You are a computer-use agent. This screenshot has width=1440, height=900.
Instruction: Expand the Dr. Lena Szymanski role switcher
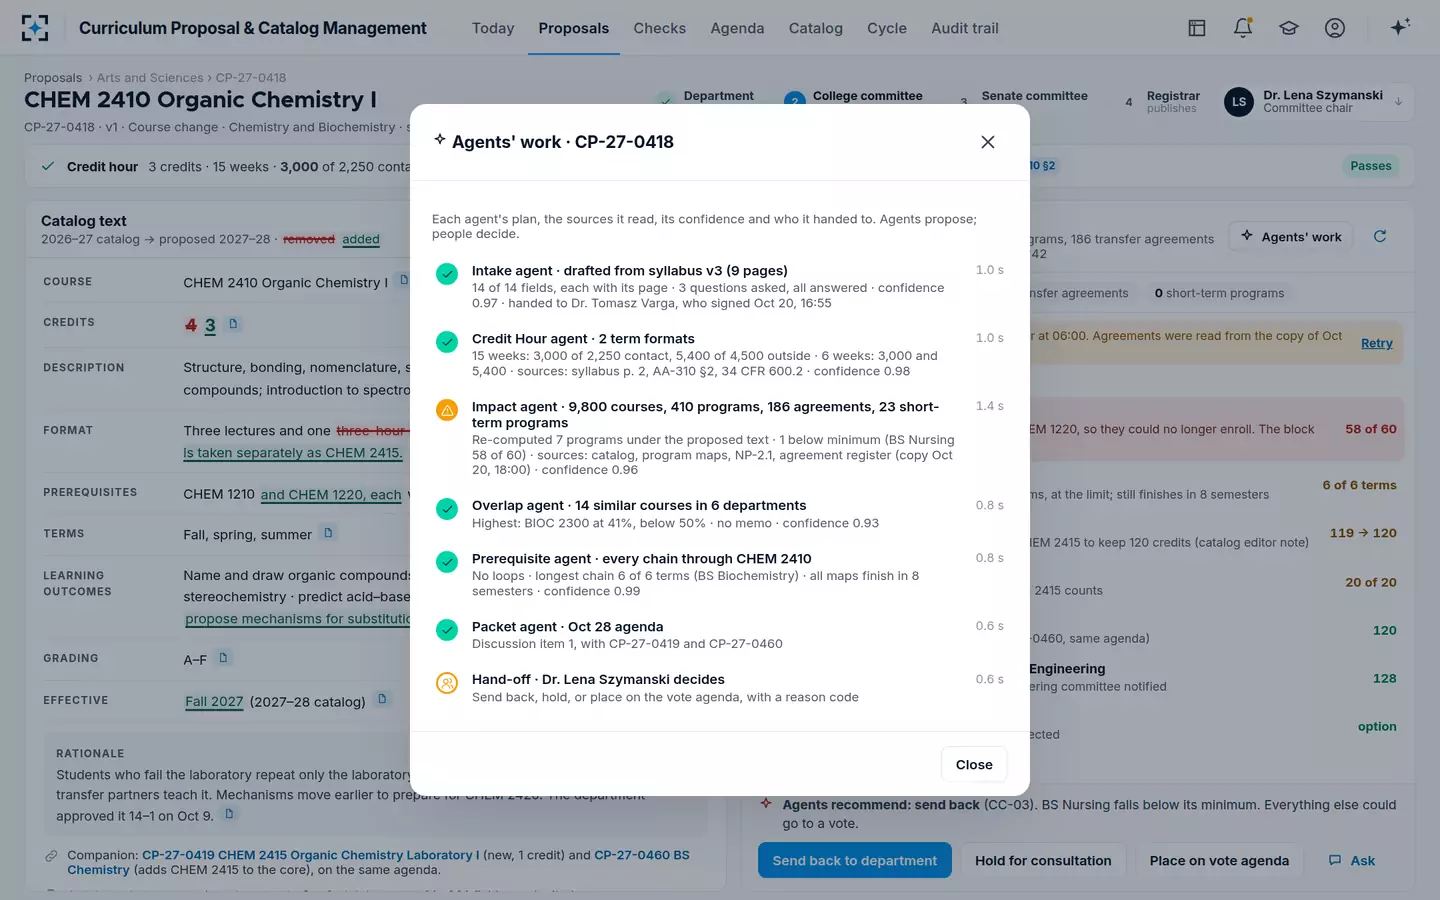1318,101
